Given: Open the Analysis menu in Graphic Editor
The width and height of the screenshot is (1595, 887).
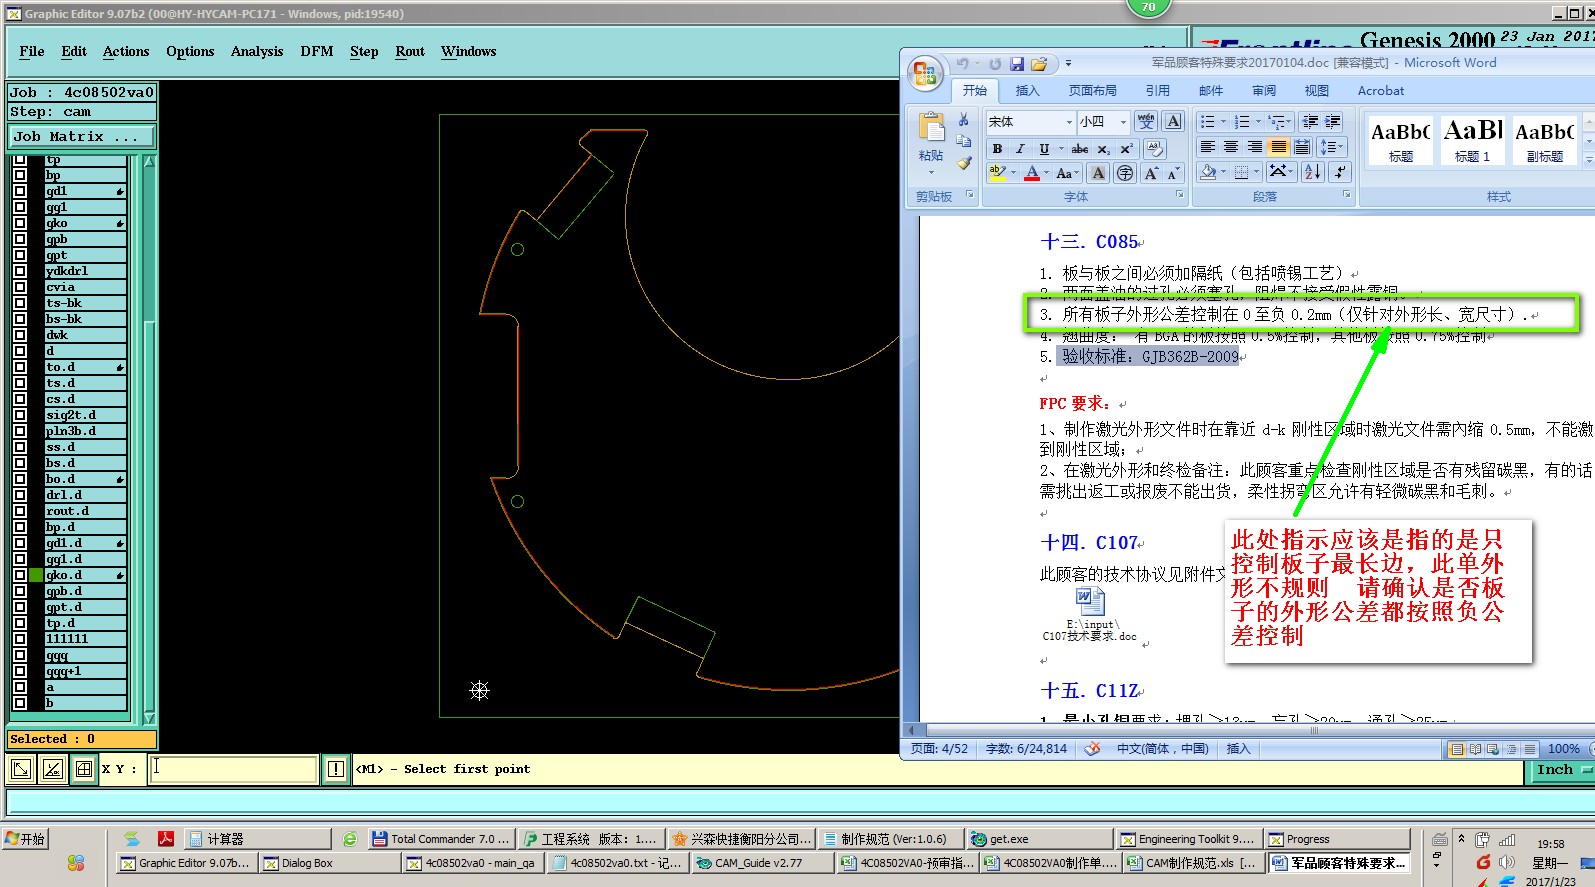Looking at the screenshot, I should 257,52.
